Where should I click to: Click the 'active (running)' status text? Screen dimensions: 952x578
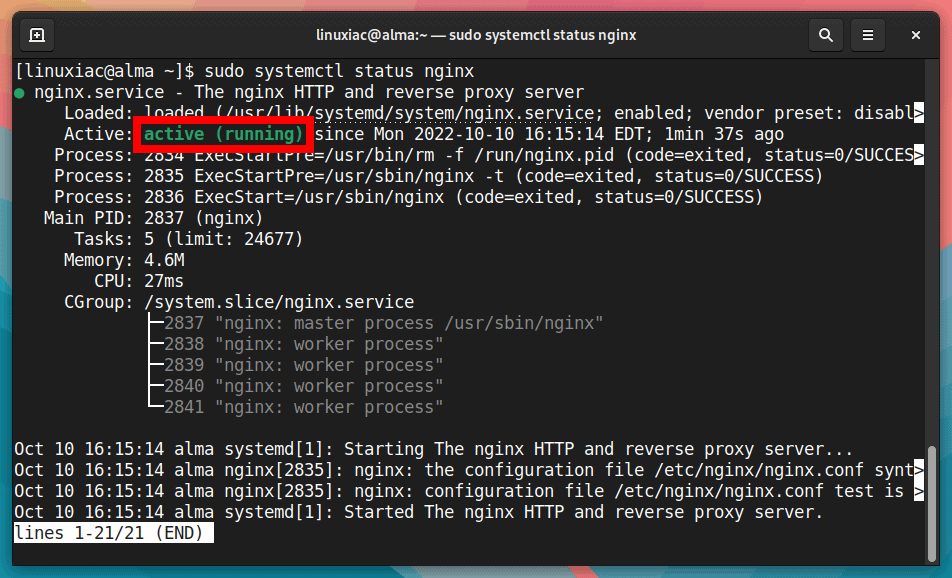click(x=223, y=134)
